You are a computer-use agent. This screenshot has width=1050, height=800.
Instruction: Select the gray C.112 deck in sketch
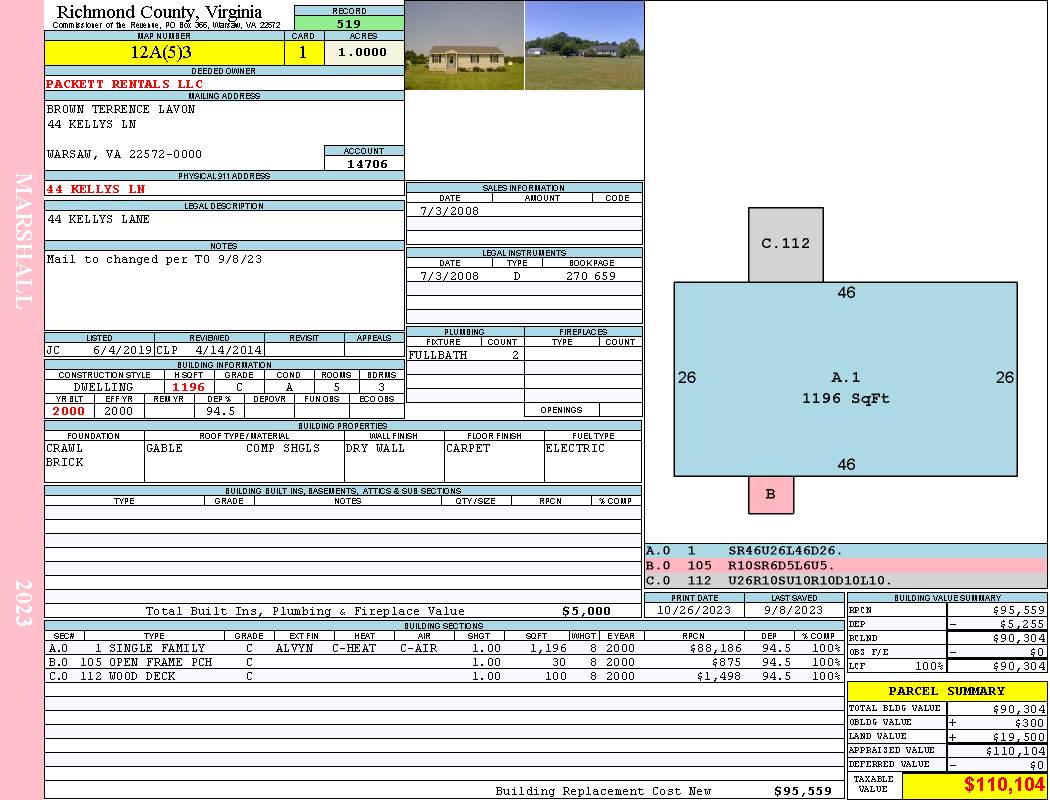tap(785, 244)
